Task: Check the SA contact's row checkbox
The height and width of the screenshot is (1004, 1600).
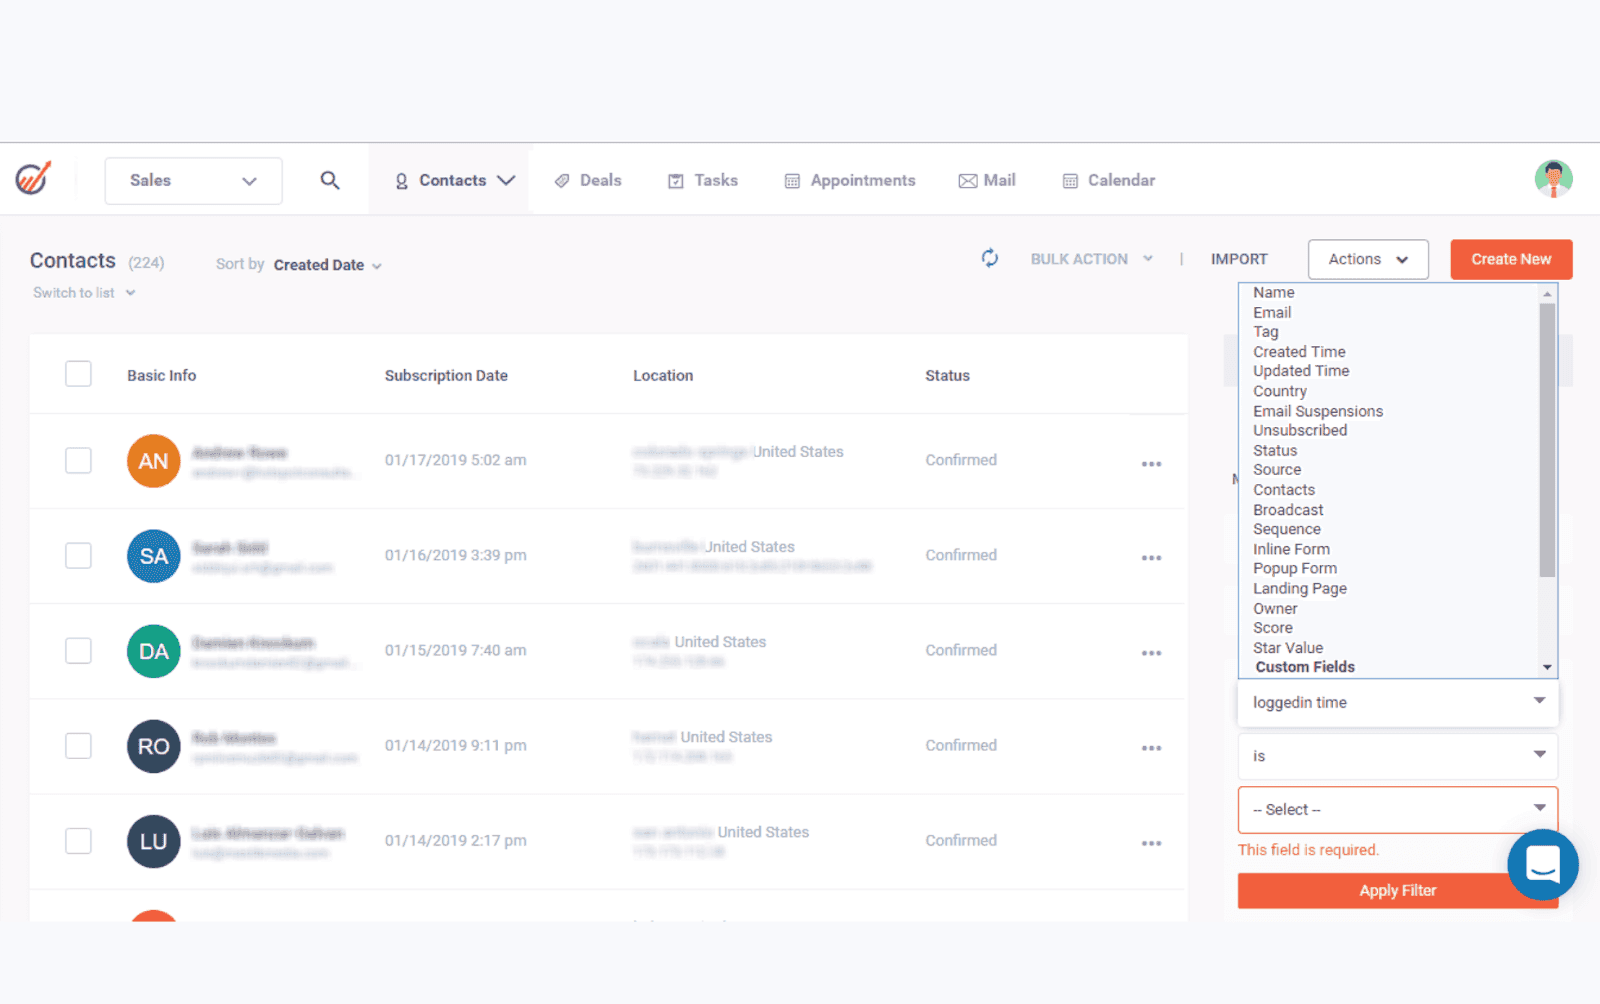Action: [x=78, y=555]
